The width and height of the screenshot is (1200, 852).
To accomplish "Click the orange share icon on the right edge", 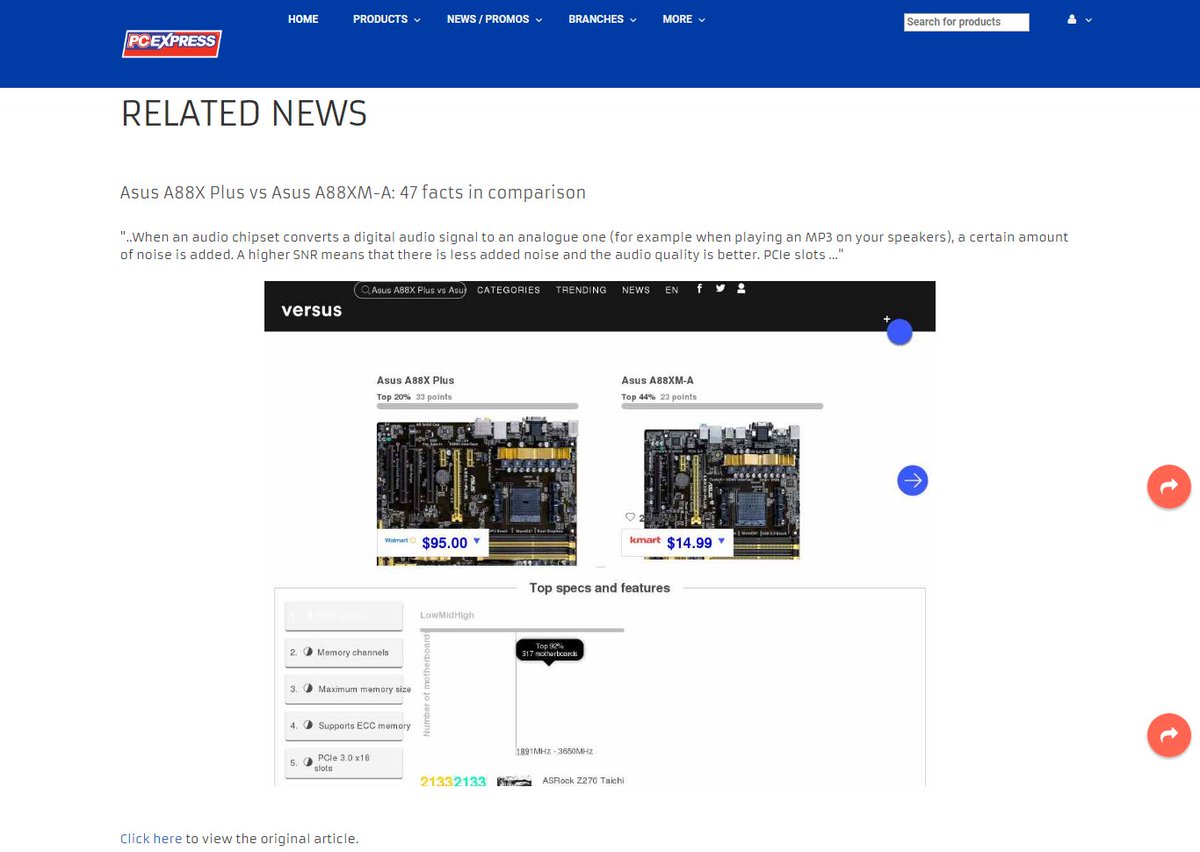I will tap(1169, 486).
